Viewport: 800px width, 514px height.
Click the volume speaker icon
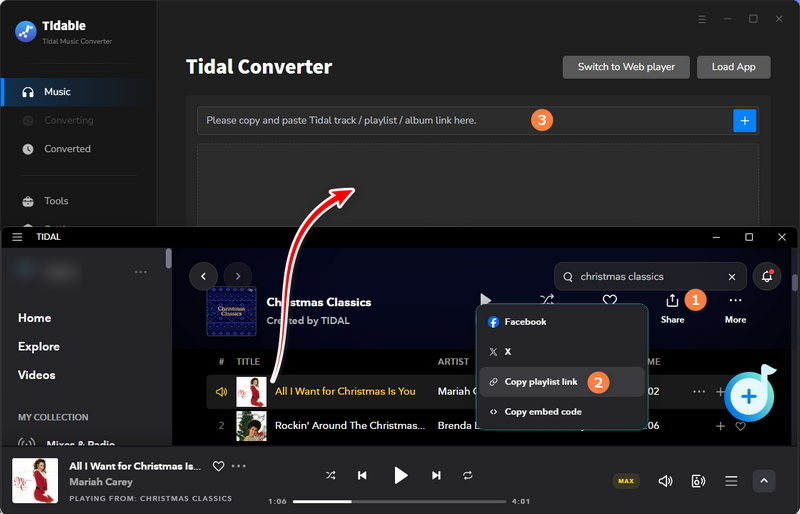665,481
